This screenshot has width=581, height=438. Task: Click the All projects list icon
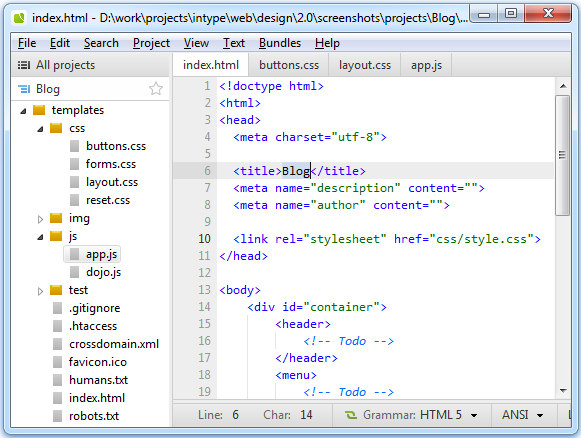[x=24, y=65]
